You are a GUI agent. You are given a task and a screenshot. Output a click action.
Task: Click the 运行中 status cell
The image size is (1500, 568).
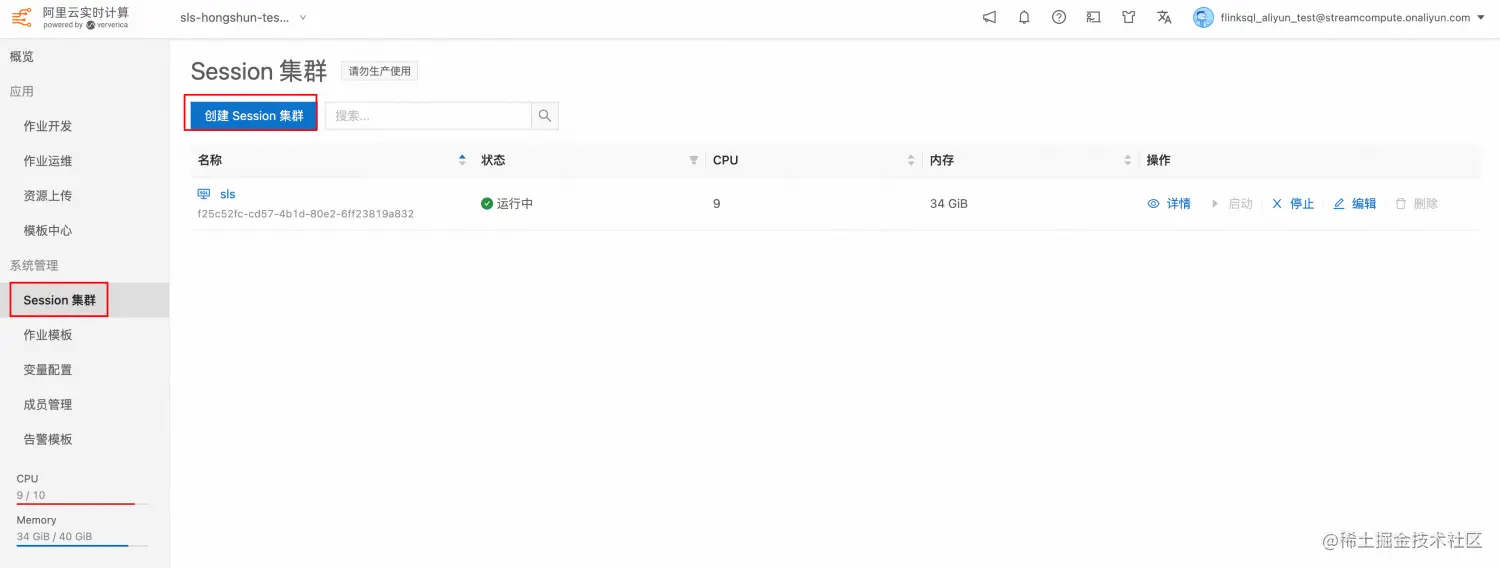pos(507,204)
